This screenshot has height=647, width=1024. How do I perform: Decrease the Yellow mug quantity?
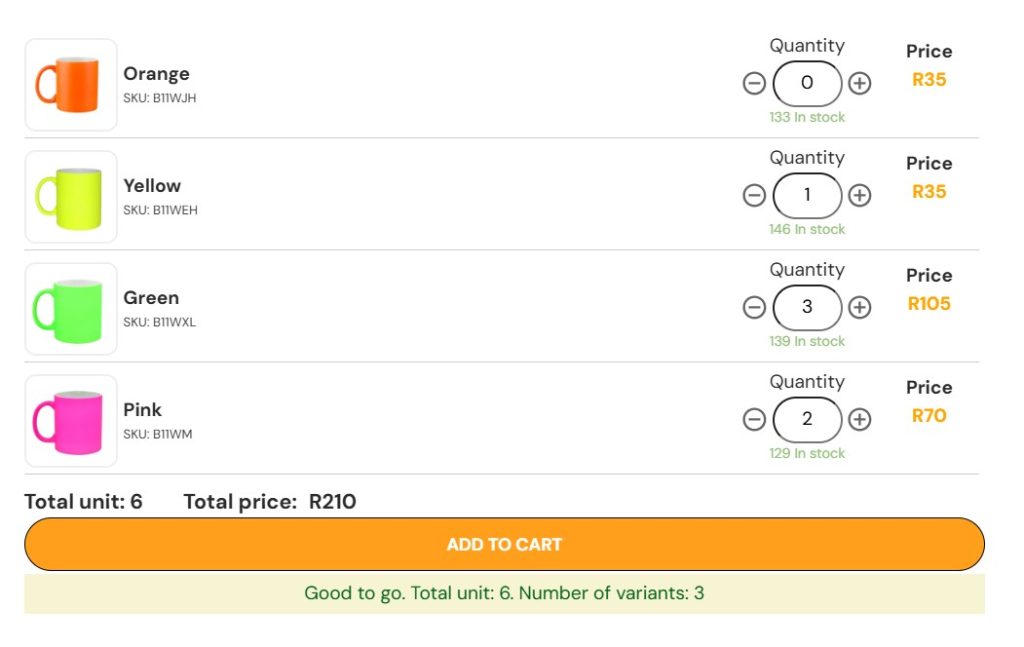pyautogui.click(x=755, y=195)
